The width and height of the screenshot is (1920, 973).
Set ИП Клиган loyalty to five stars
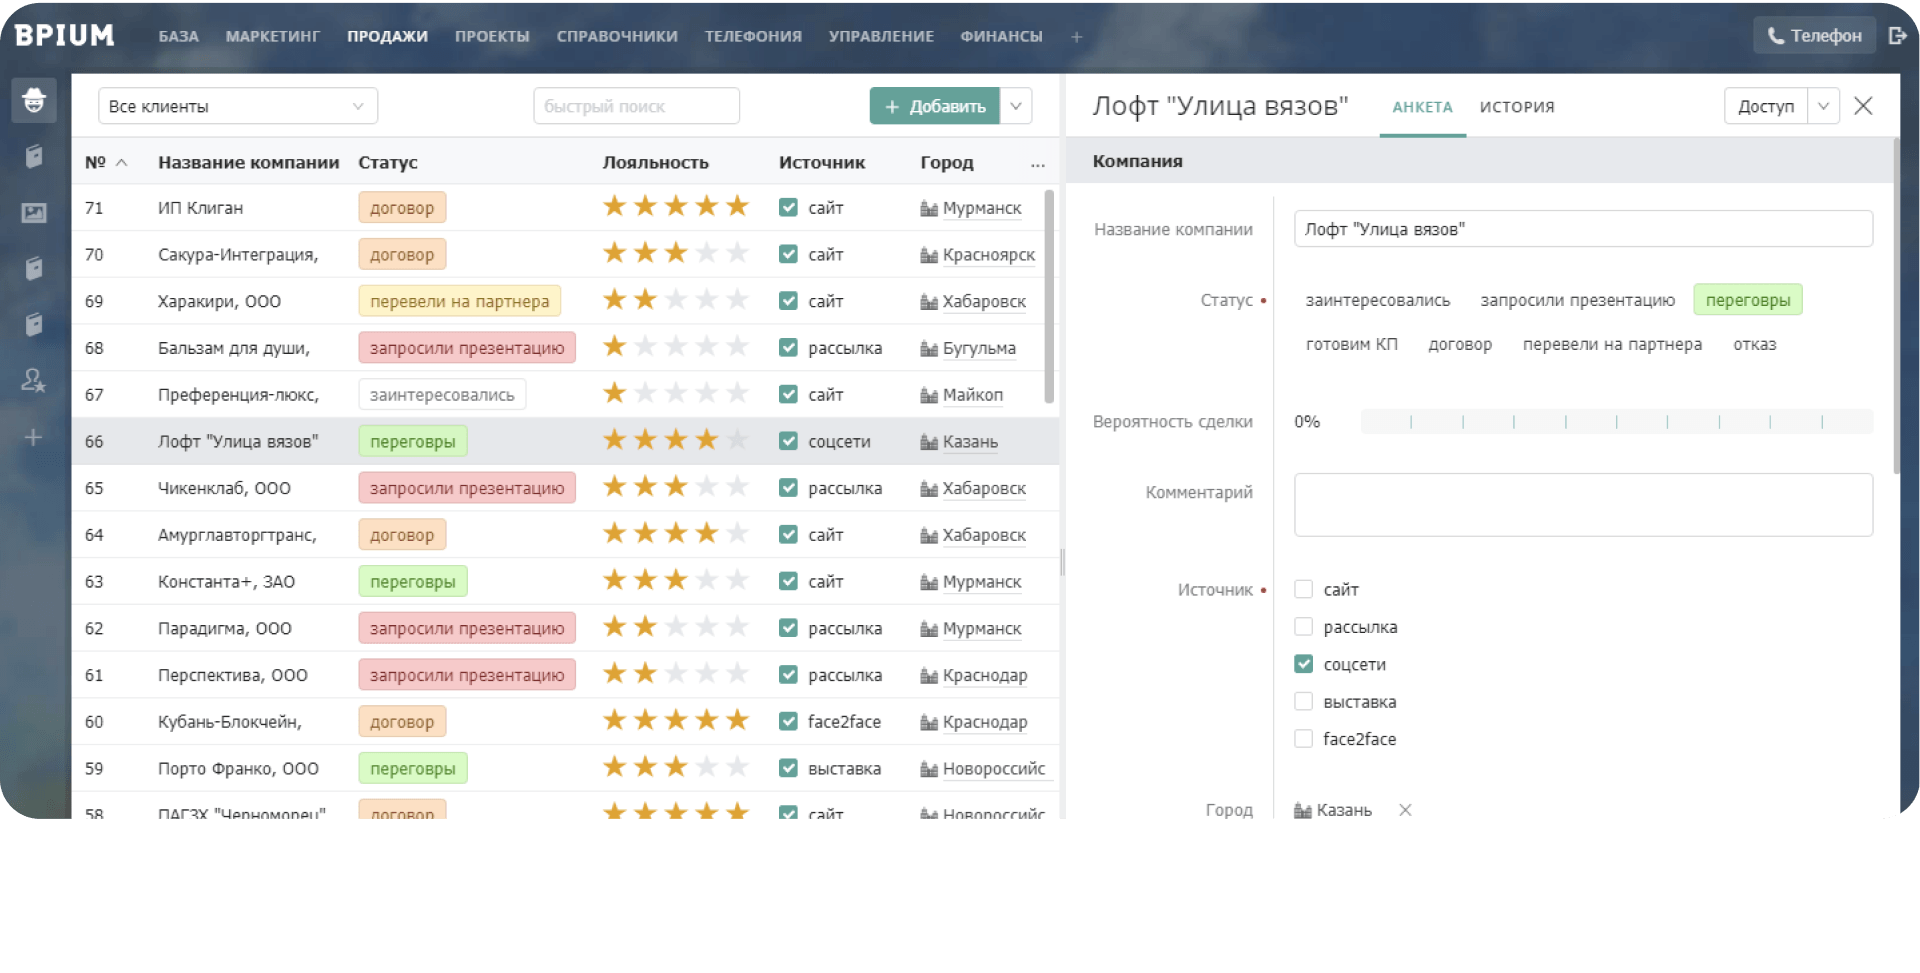(x=737, y=206)
